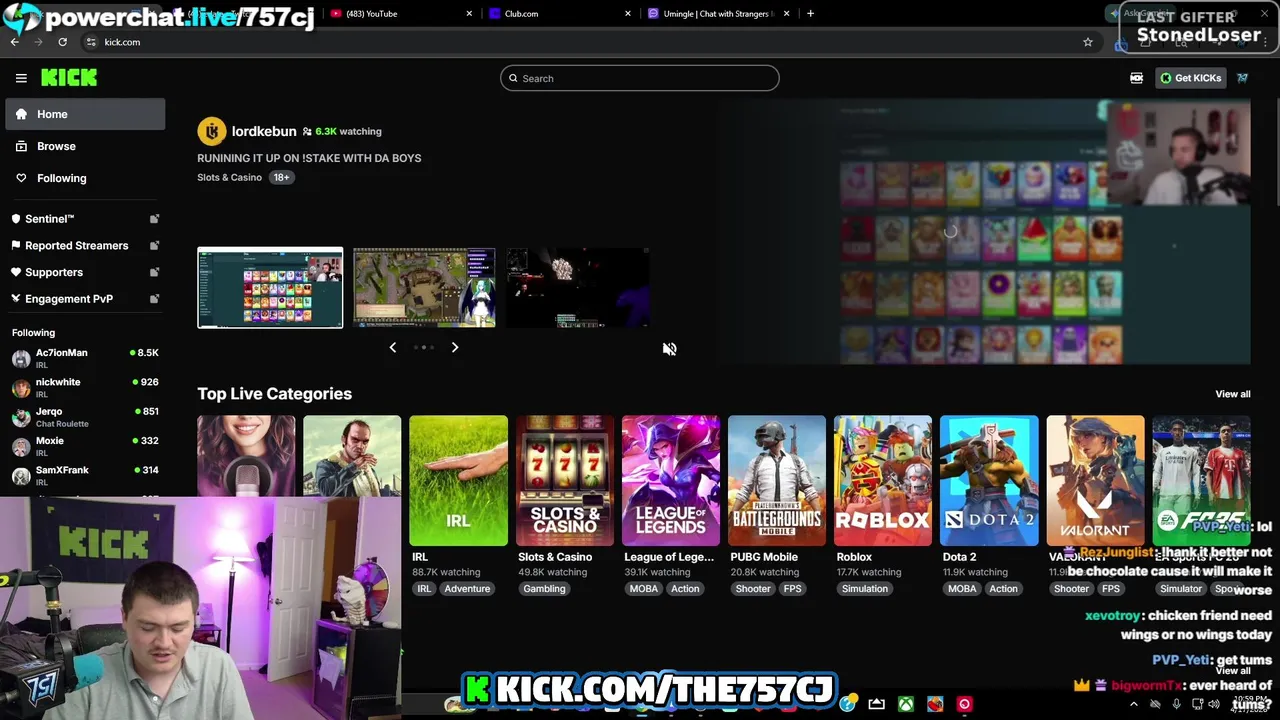Open the help icon in taskbar

[848, 704]
